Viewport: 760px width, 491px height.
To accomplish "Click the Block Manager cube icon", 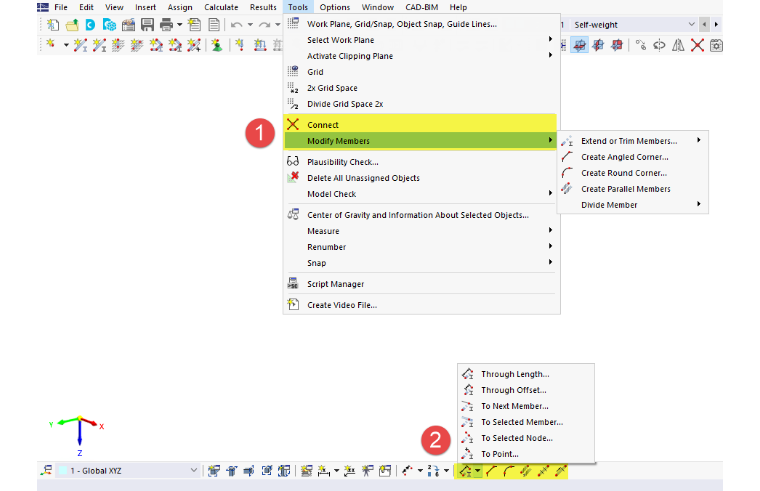I will (x=110, y=25).
